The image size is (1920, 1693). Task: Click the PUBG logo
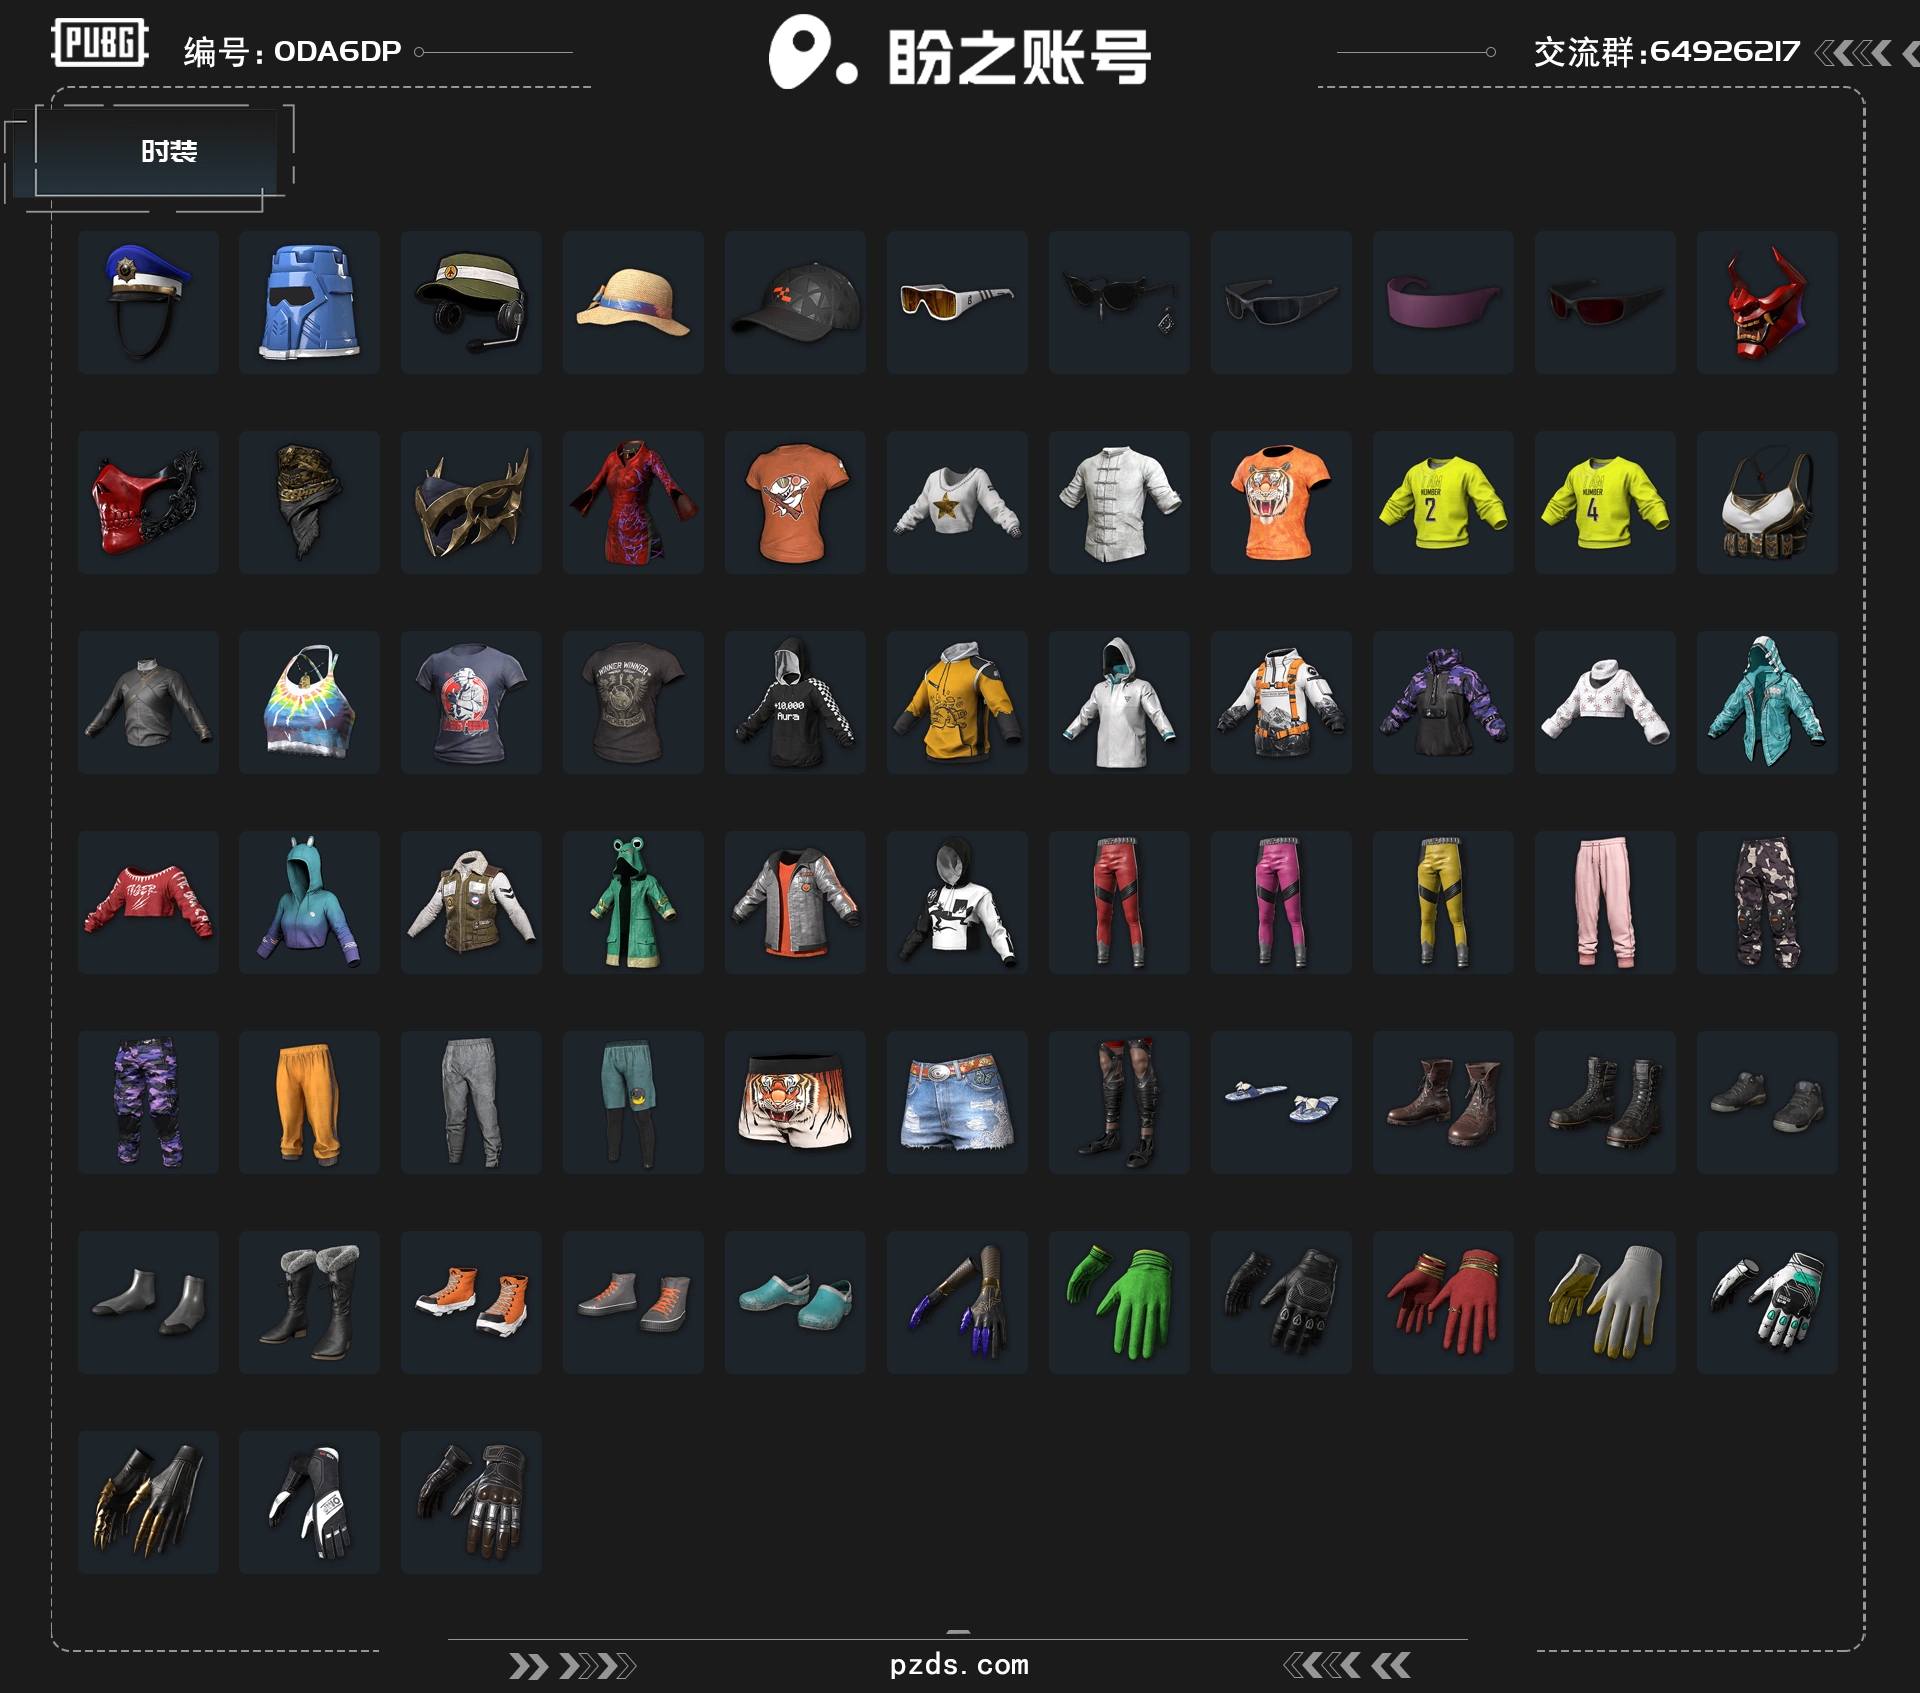pyautogui.click(x=99, y=43)
